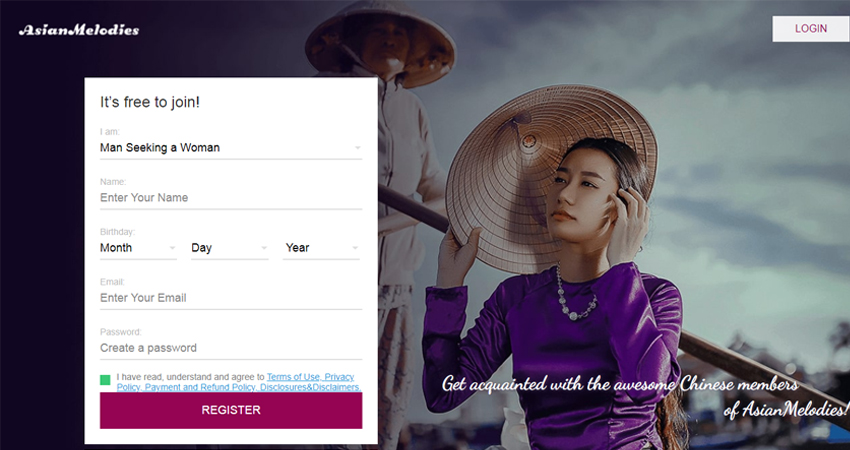The image size is (850, 450).
Task: Open the Year birthday selector
Action: [x=321, y=248]
